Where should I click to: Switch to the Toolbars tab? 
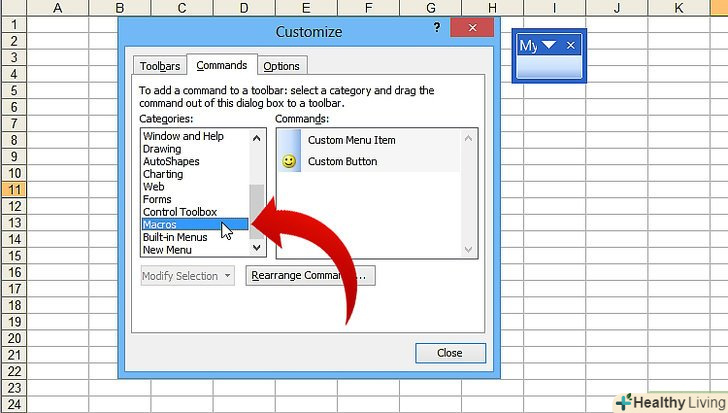[x=160, y=66]
